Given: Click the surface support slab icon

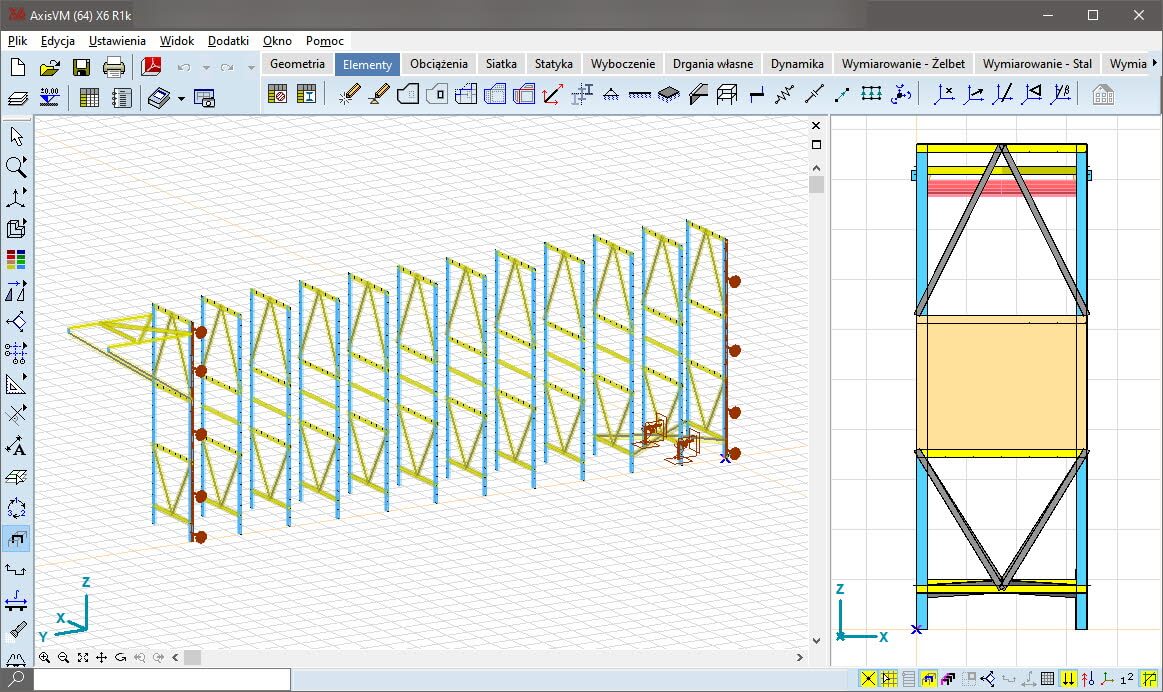Looking at the screenshot, I should [668, 95].
